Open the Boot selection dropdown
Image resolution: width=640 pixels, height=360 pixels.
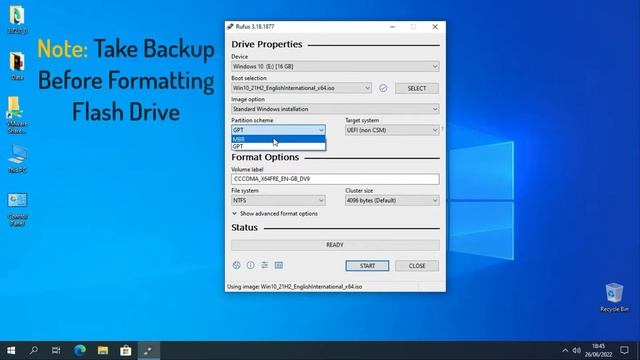click(x=301, y=88)
